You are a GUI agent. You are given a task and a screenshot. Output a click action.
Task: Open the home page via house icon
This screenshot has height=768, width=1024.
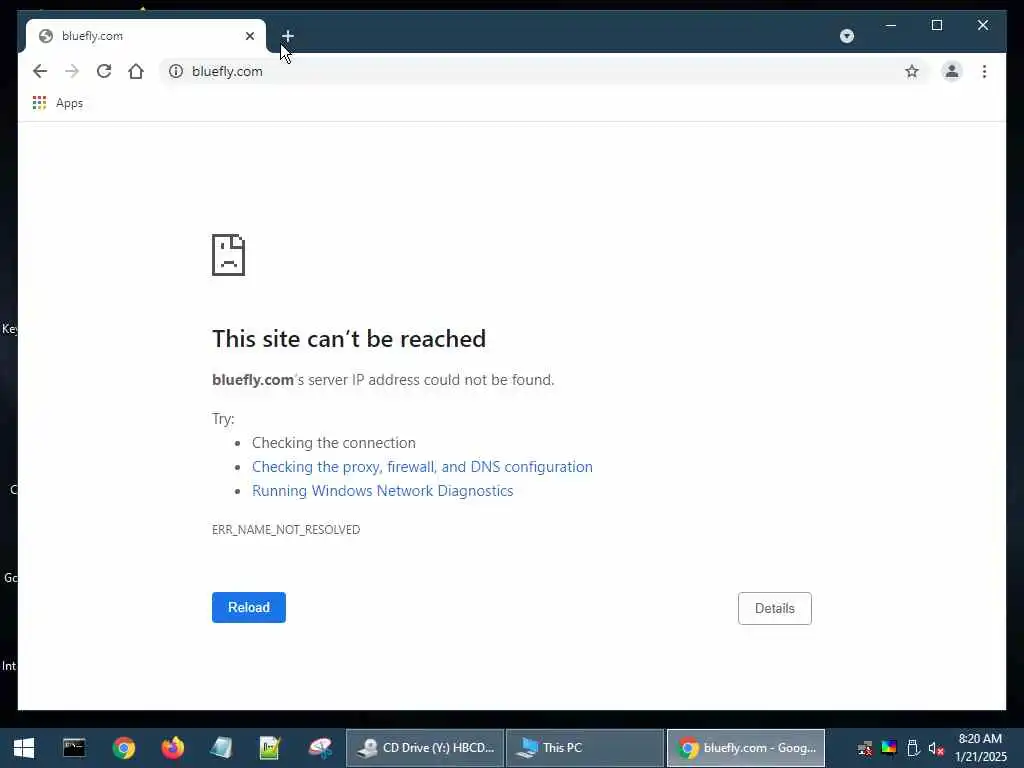[x=136, y=71]
